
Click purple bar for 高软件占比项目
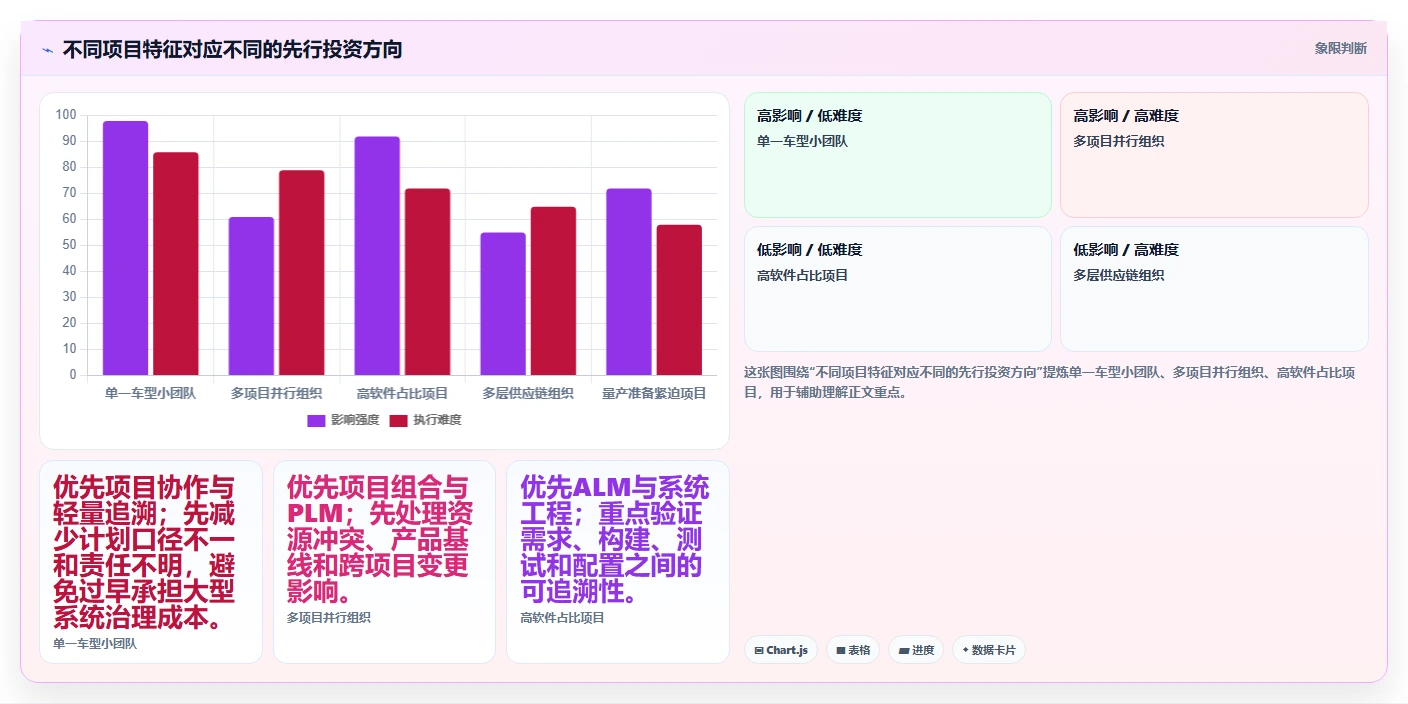[x=377, y=256]
